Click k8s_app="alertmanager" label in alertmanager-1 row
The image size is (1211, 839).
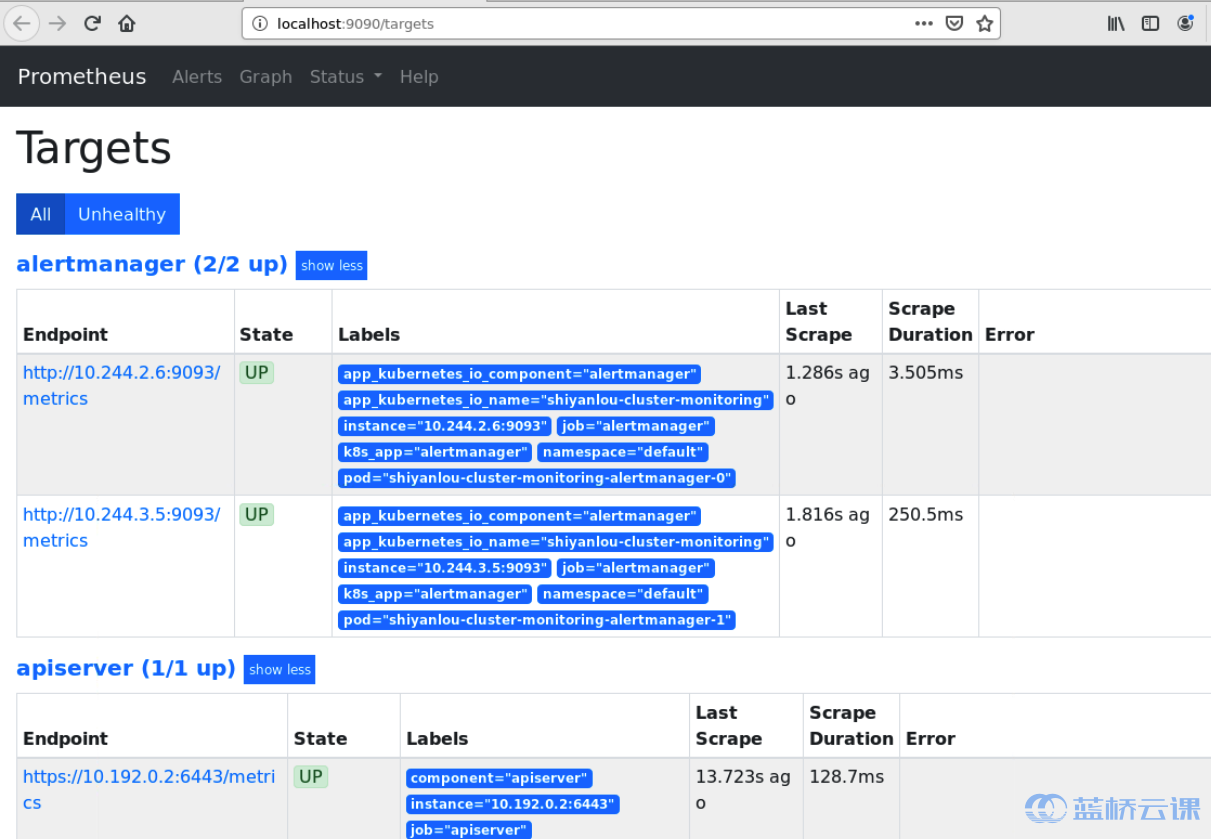pos(435,594)
